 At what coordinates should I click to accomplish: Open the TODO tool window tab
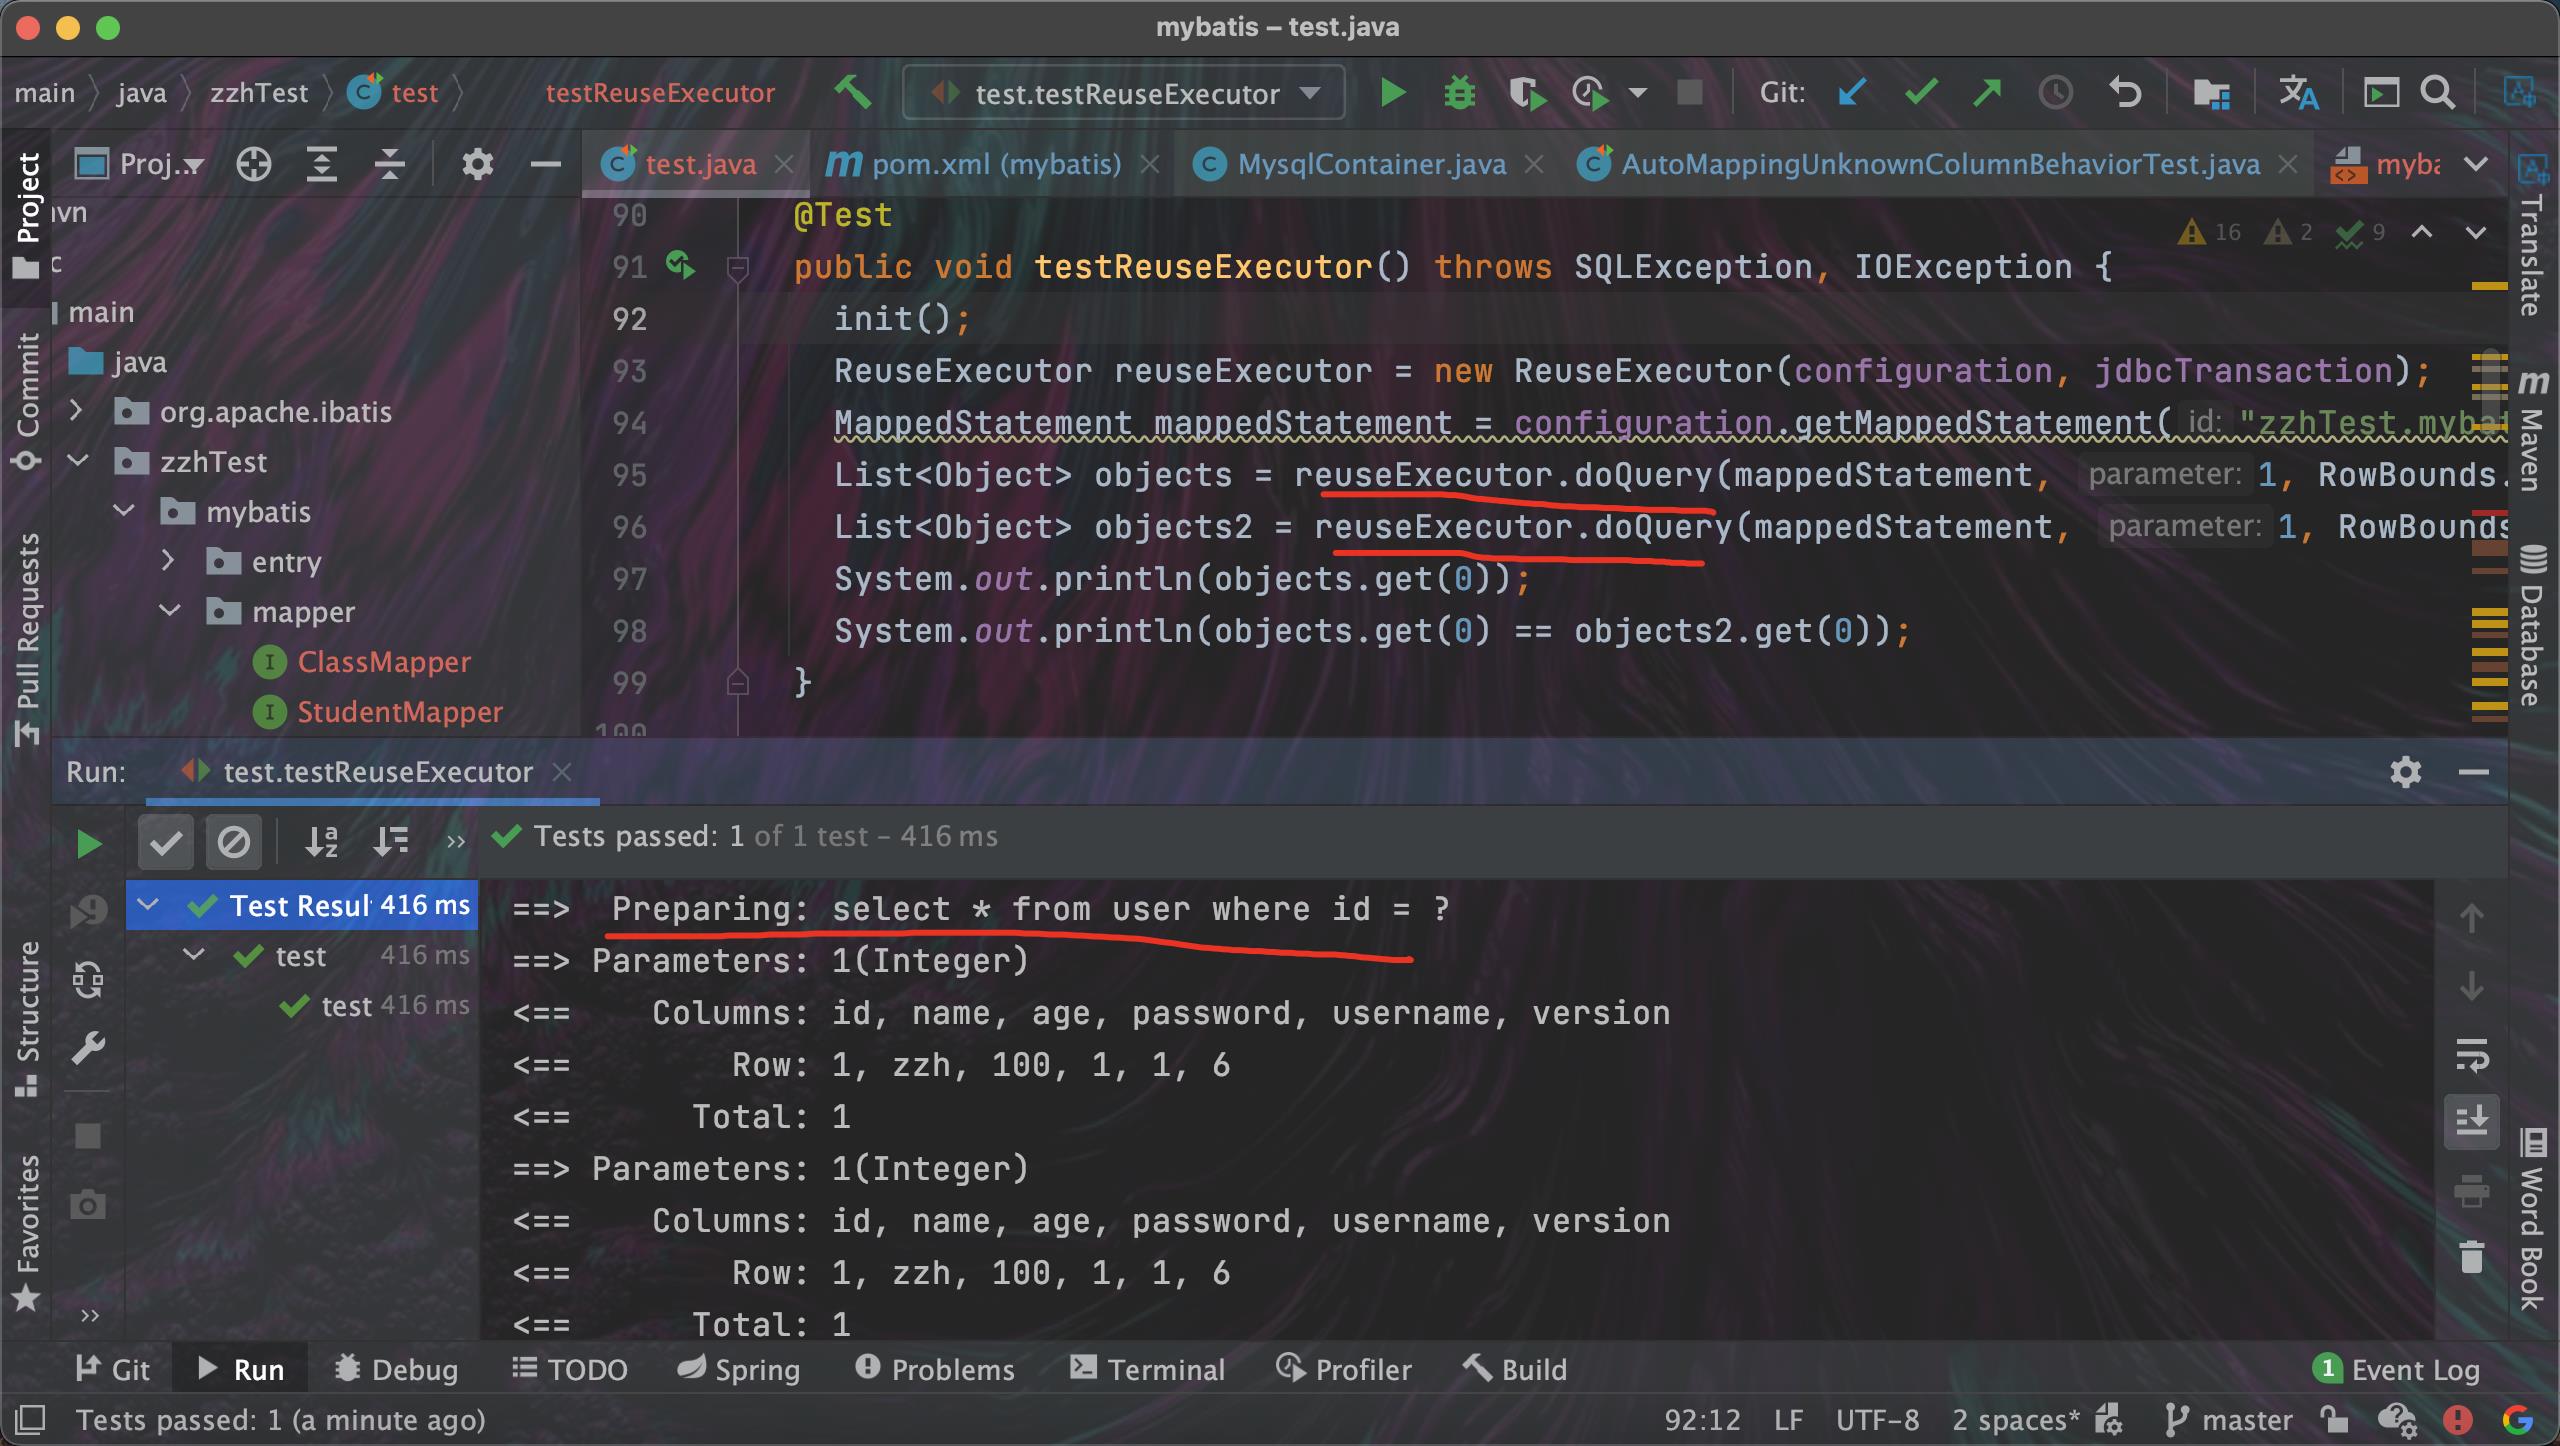tap(569, 1369)
